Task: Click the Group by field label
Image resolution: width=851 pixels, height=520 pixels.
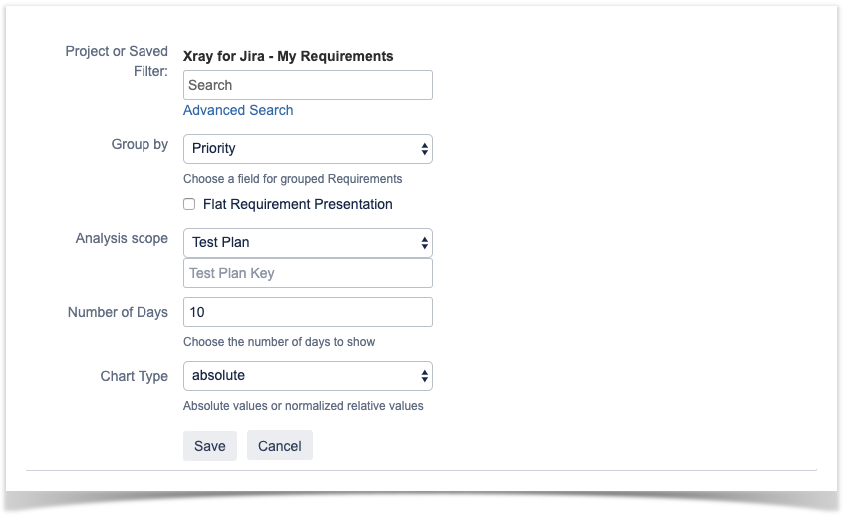Action: (x=139, y=144)
